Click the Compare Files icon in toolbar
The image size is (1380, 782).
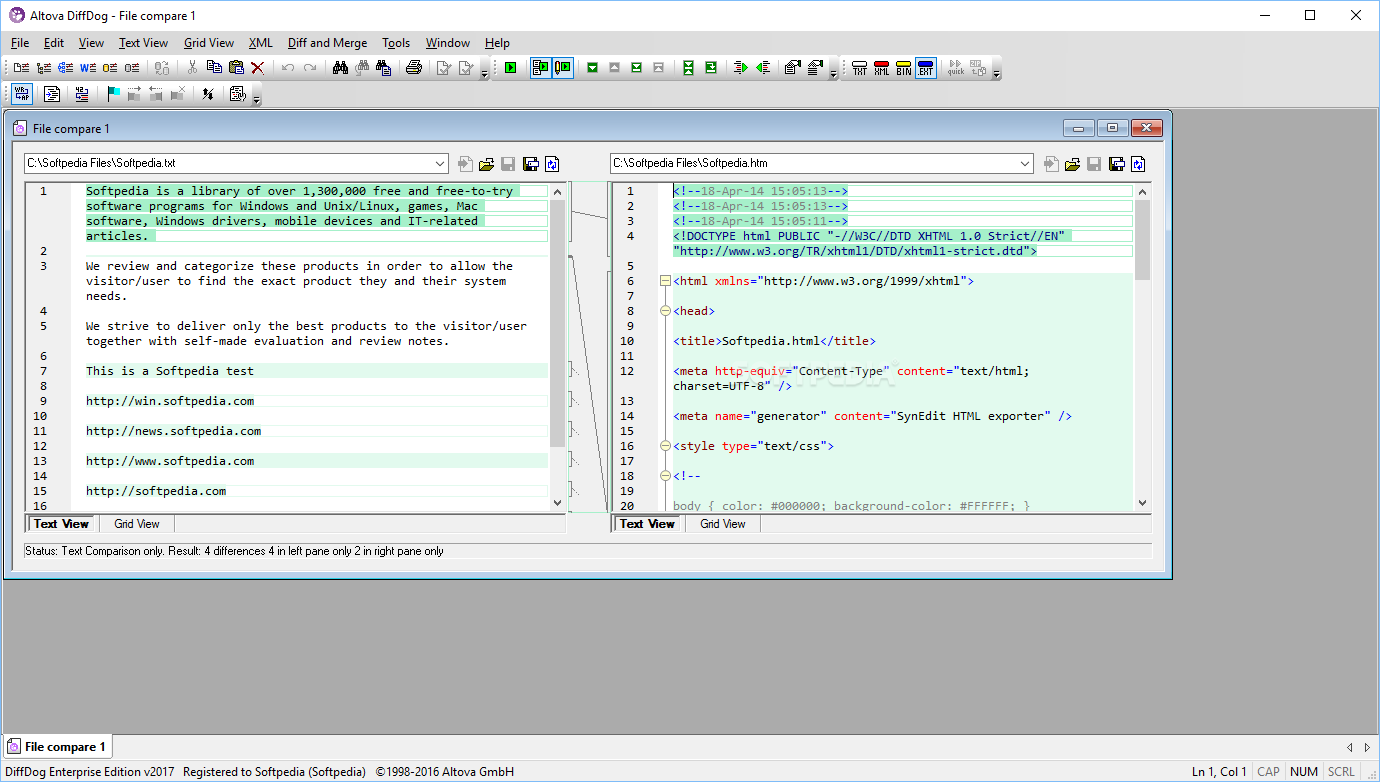21,68
